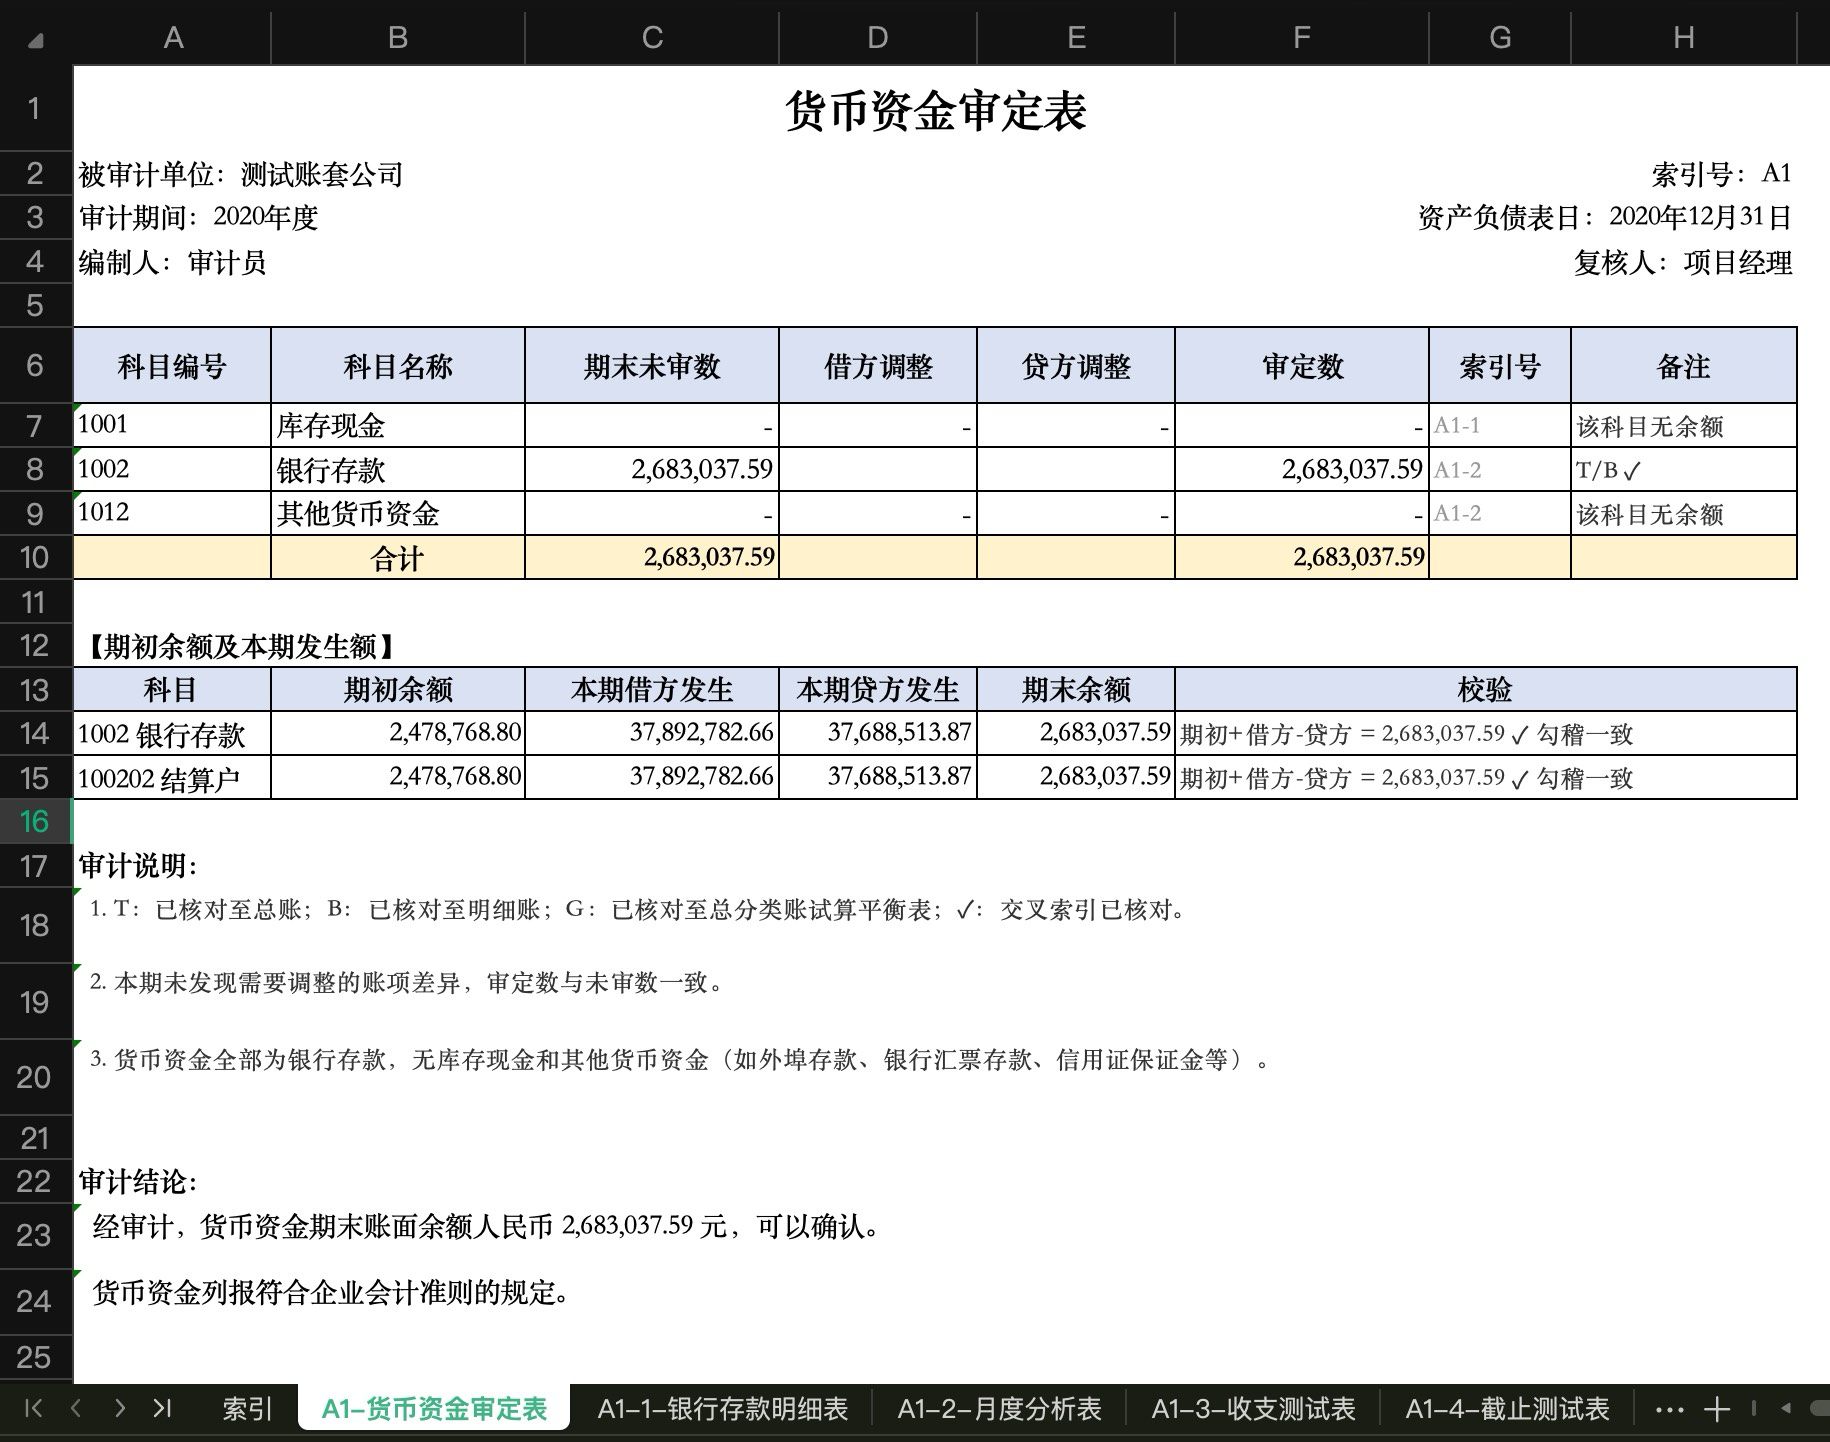Click 审定数 total 2,683,037.59 in 合计 row
Screen dimensions: 1830x1442
click(1302, 557)
